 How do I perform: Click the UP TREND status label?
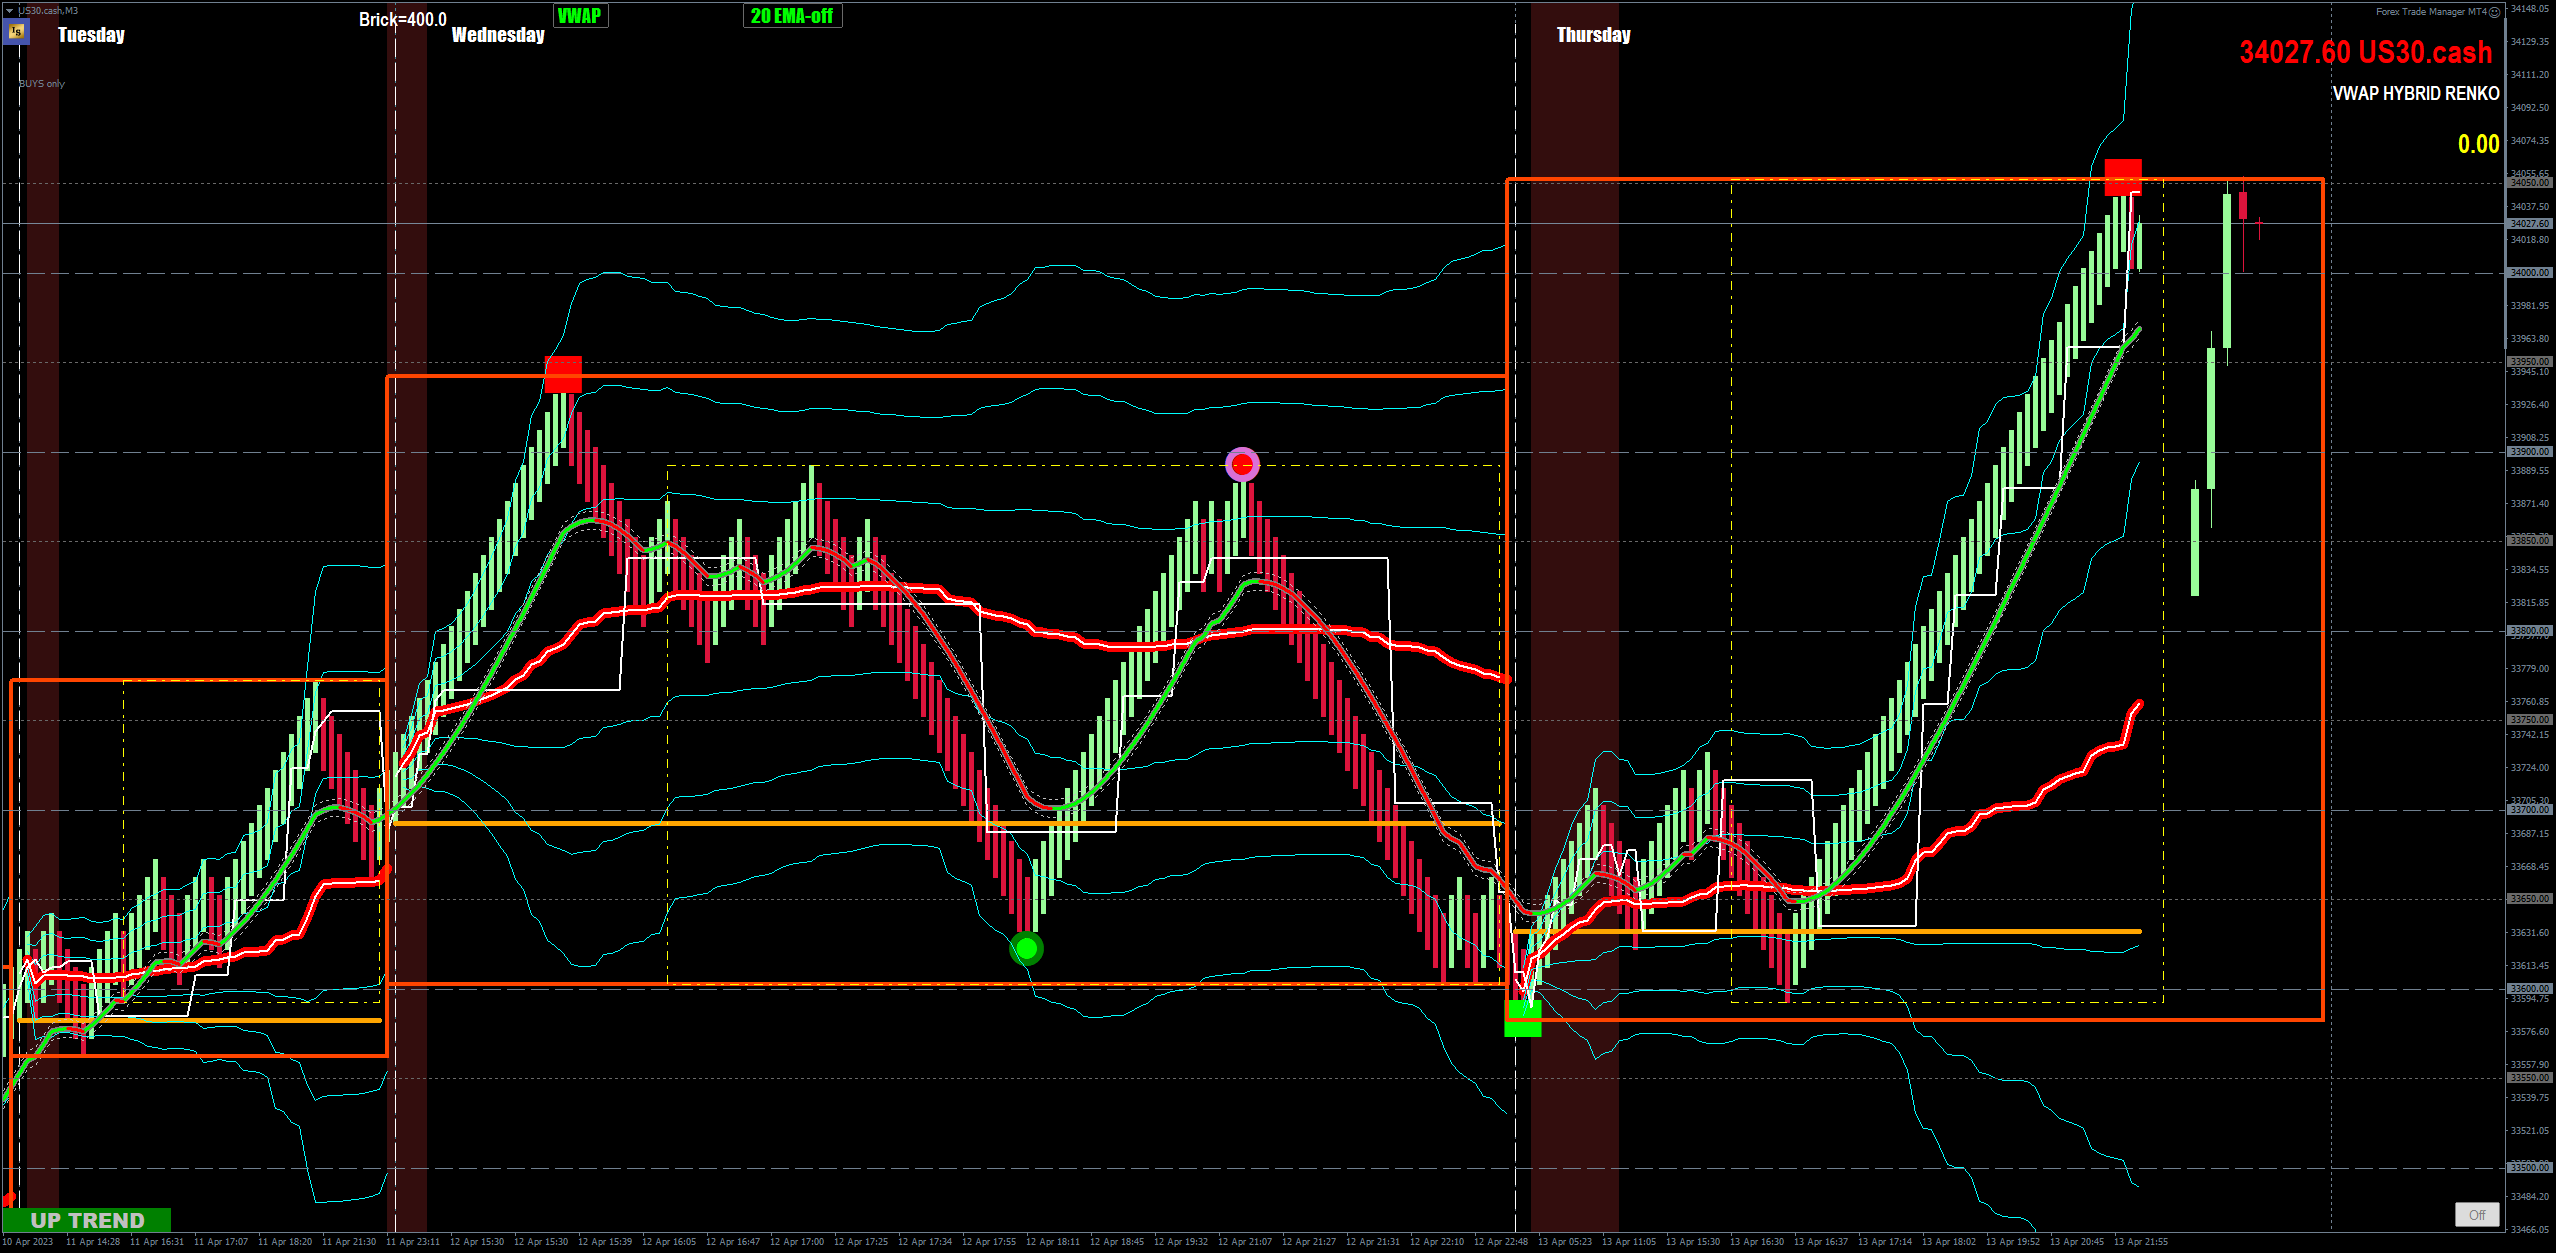[87, 1220]
